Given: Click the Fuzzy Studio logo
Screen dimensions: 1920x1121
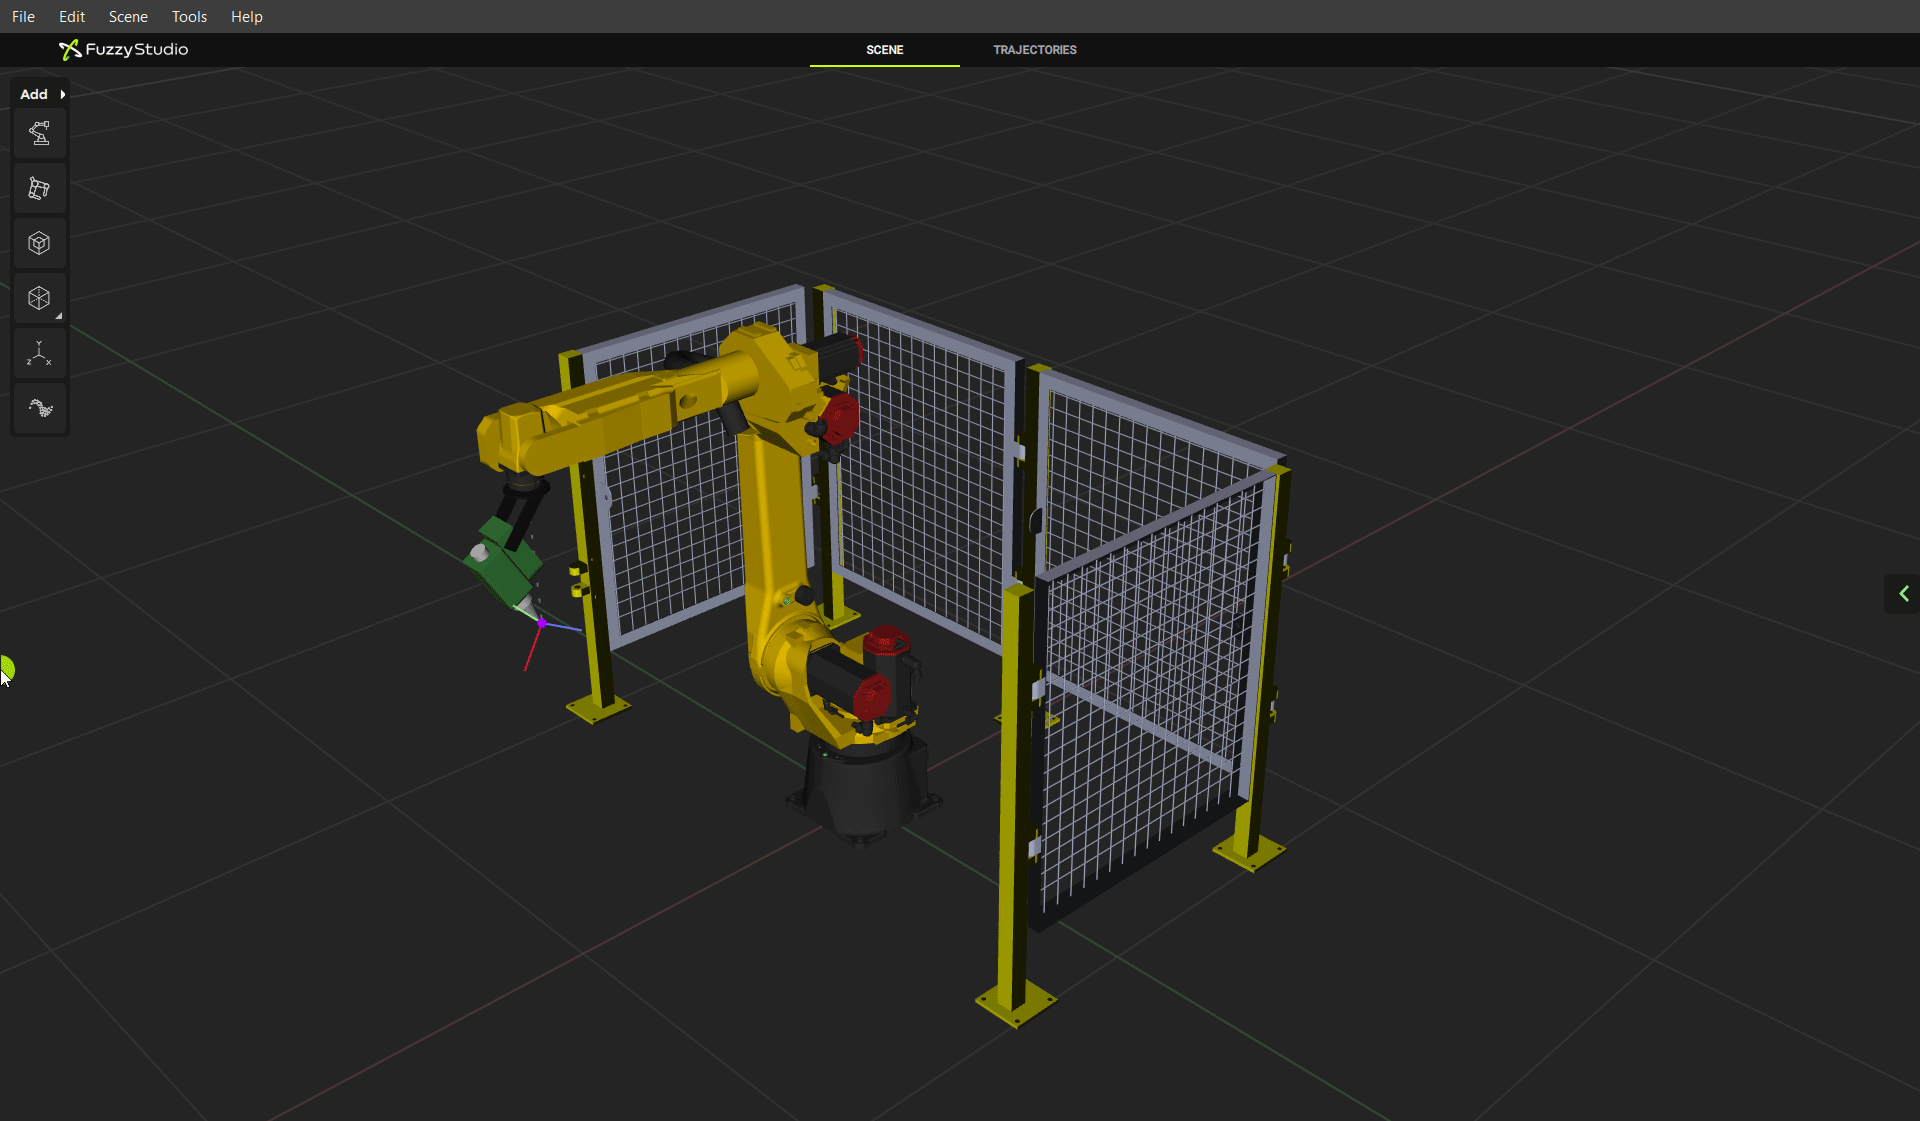Looking at the screenshot, I should click(123, 49).
